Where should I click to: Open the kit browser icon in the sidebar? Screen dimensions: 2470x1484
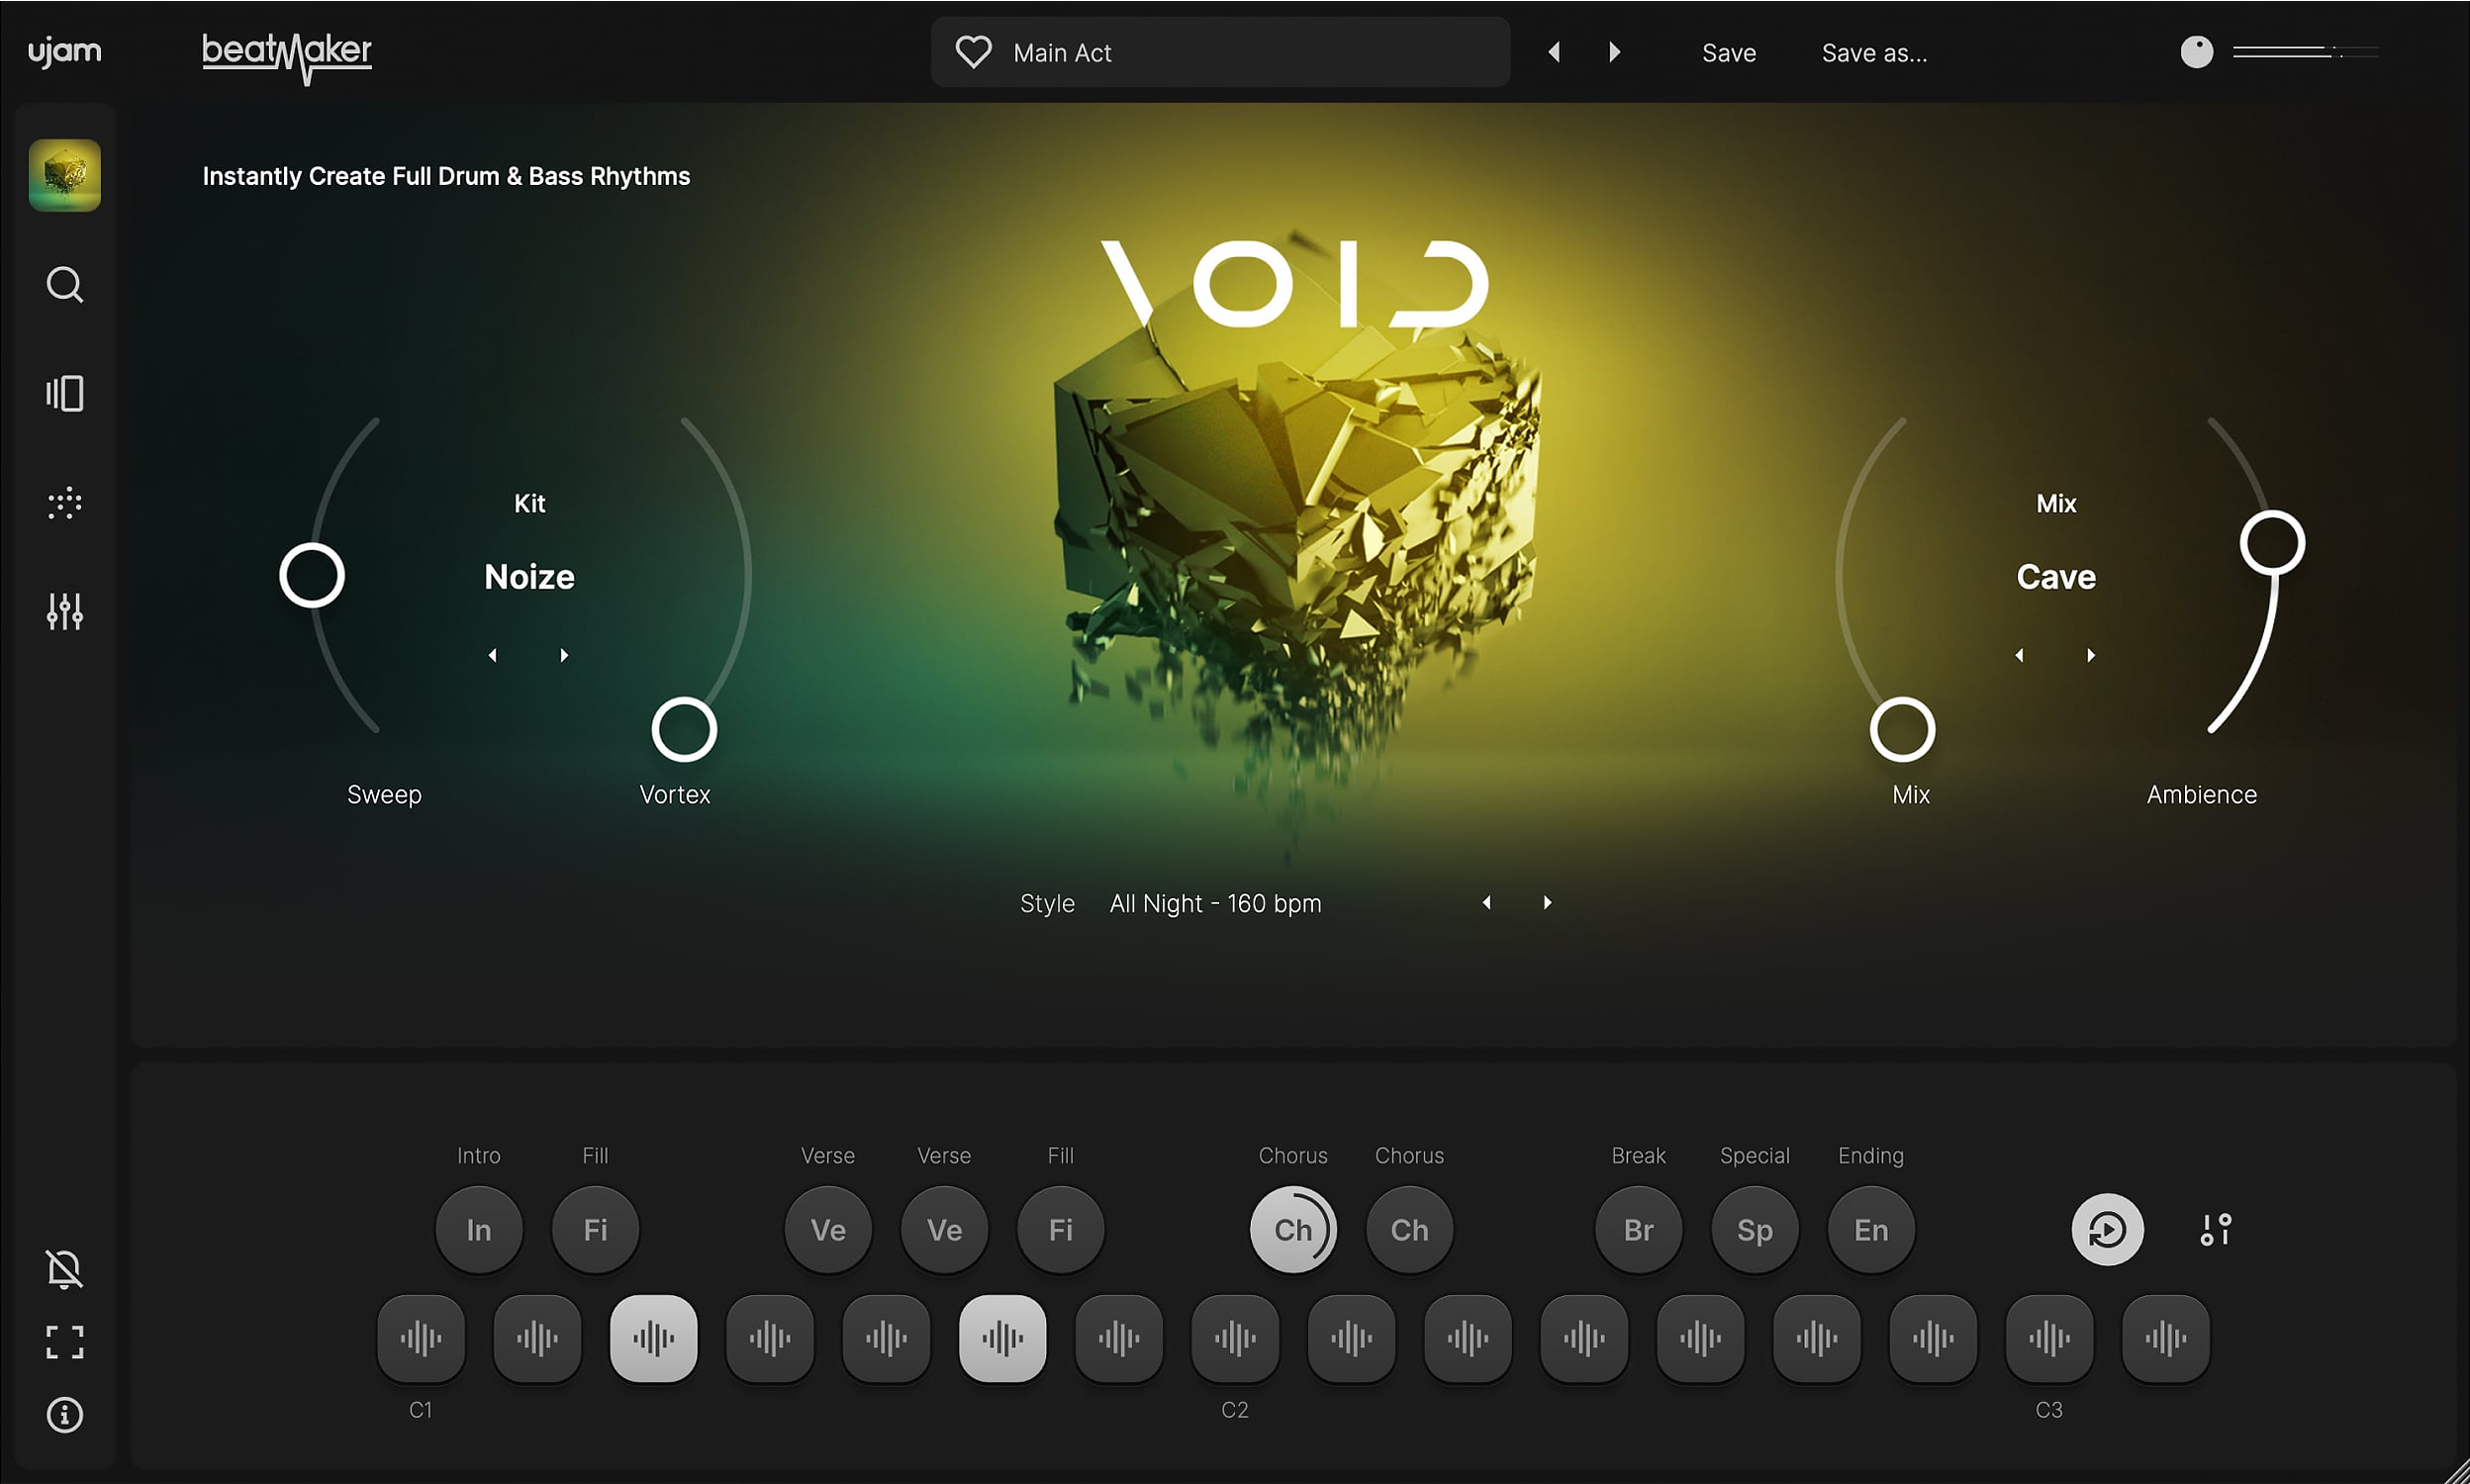click(64, 393)
